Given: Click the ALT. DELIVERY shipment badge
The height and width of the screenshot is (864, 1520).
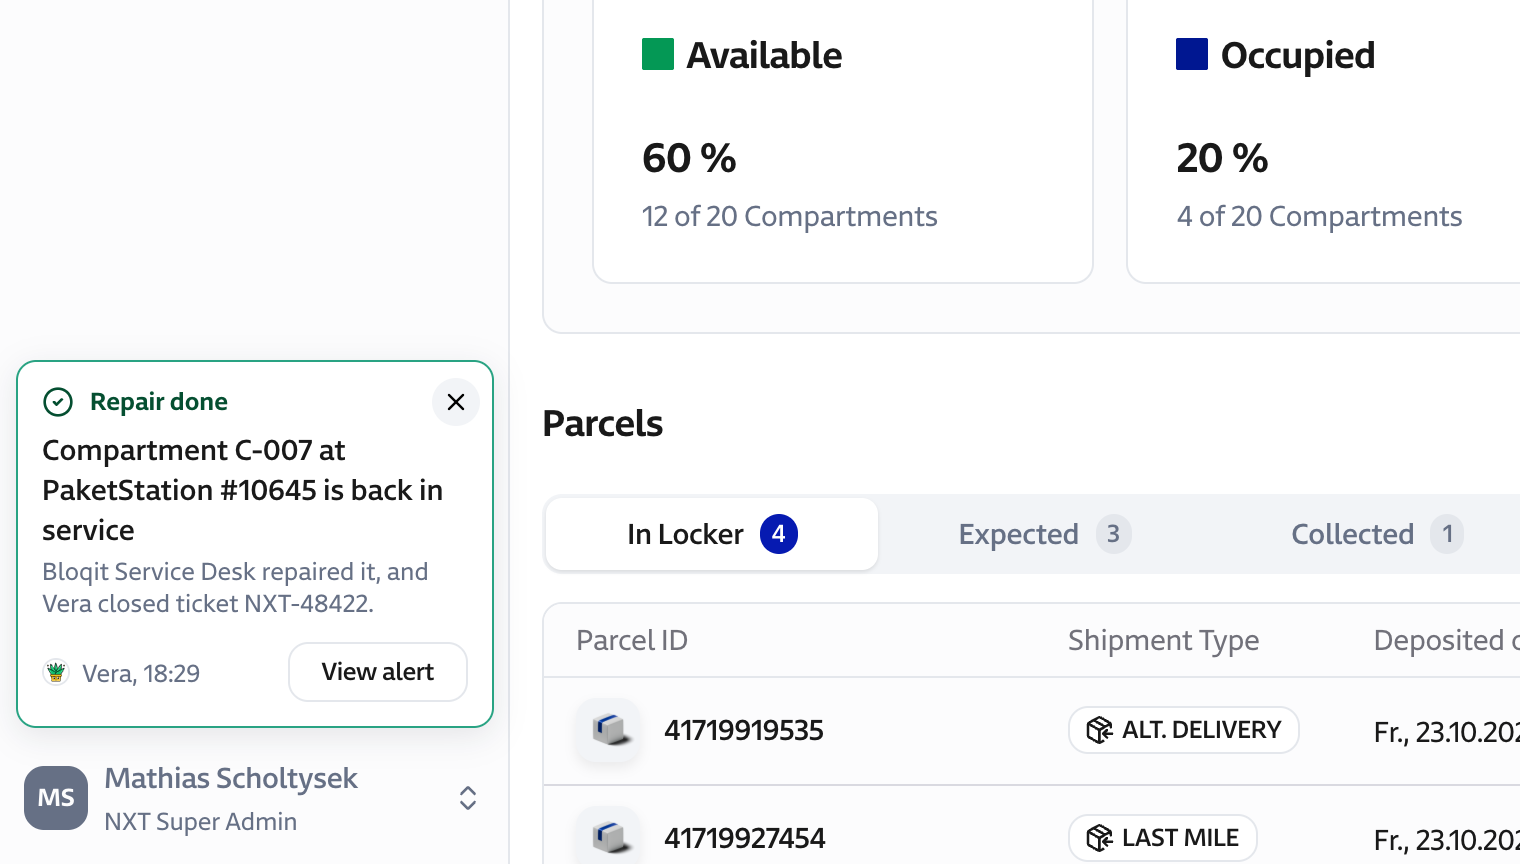Looking at the screenshot, I should [x=1184, y=730].
